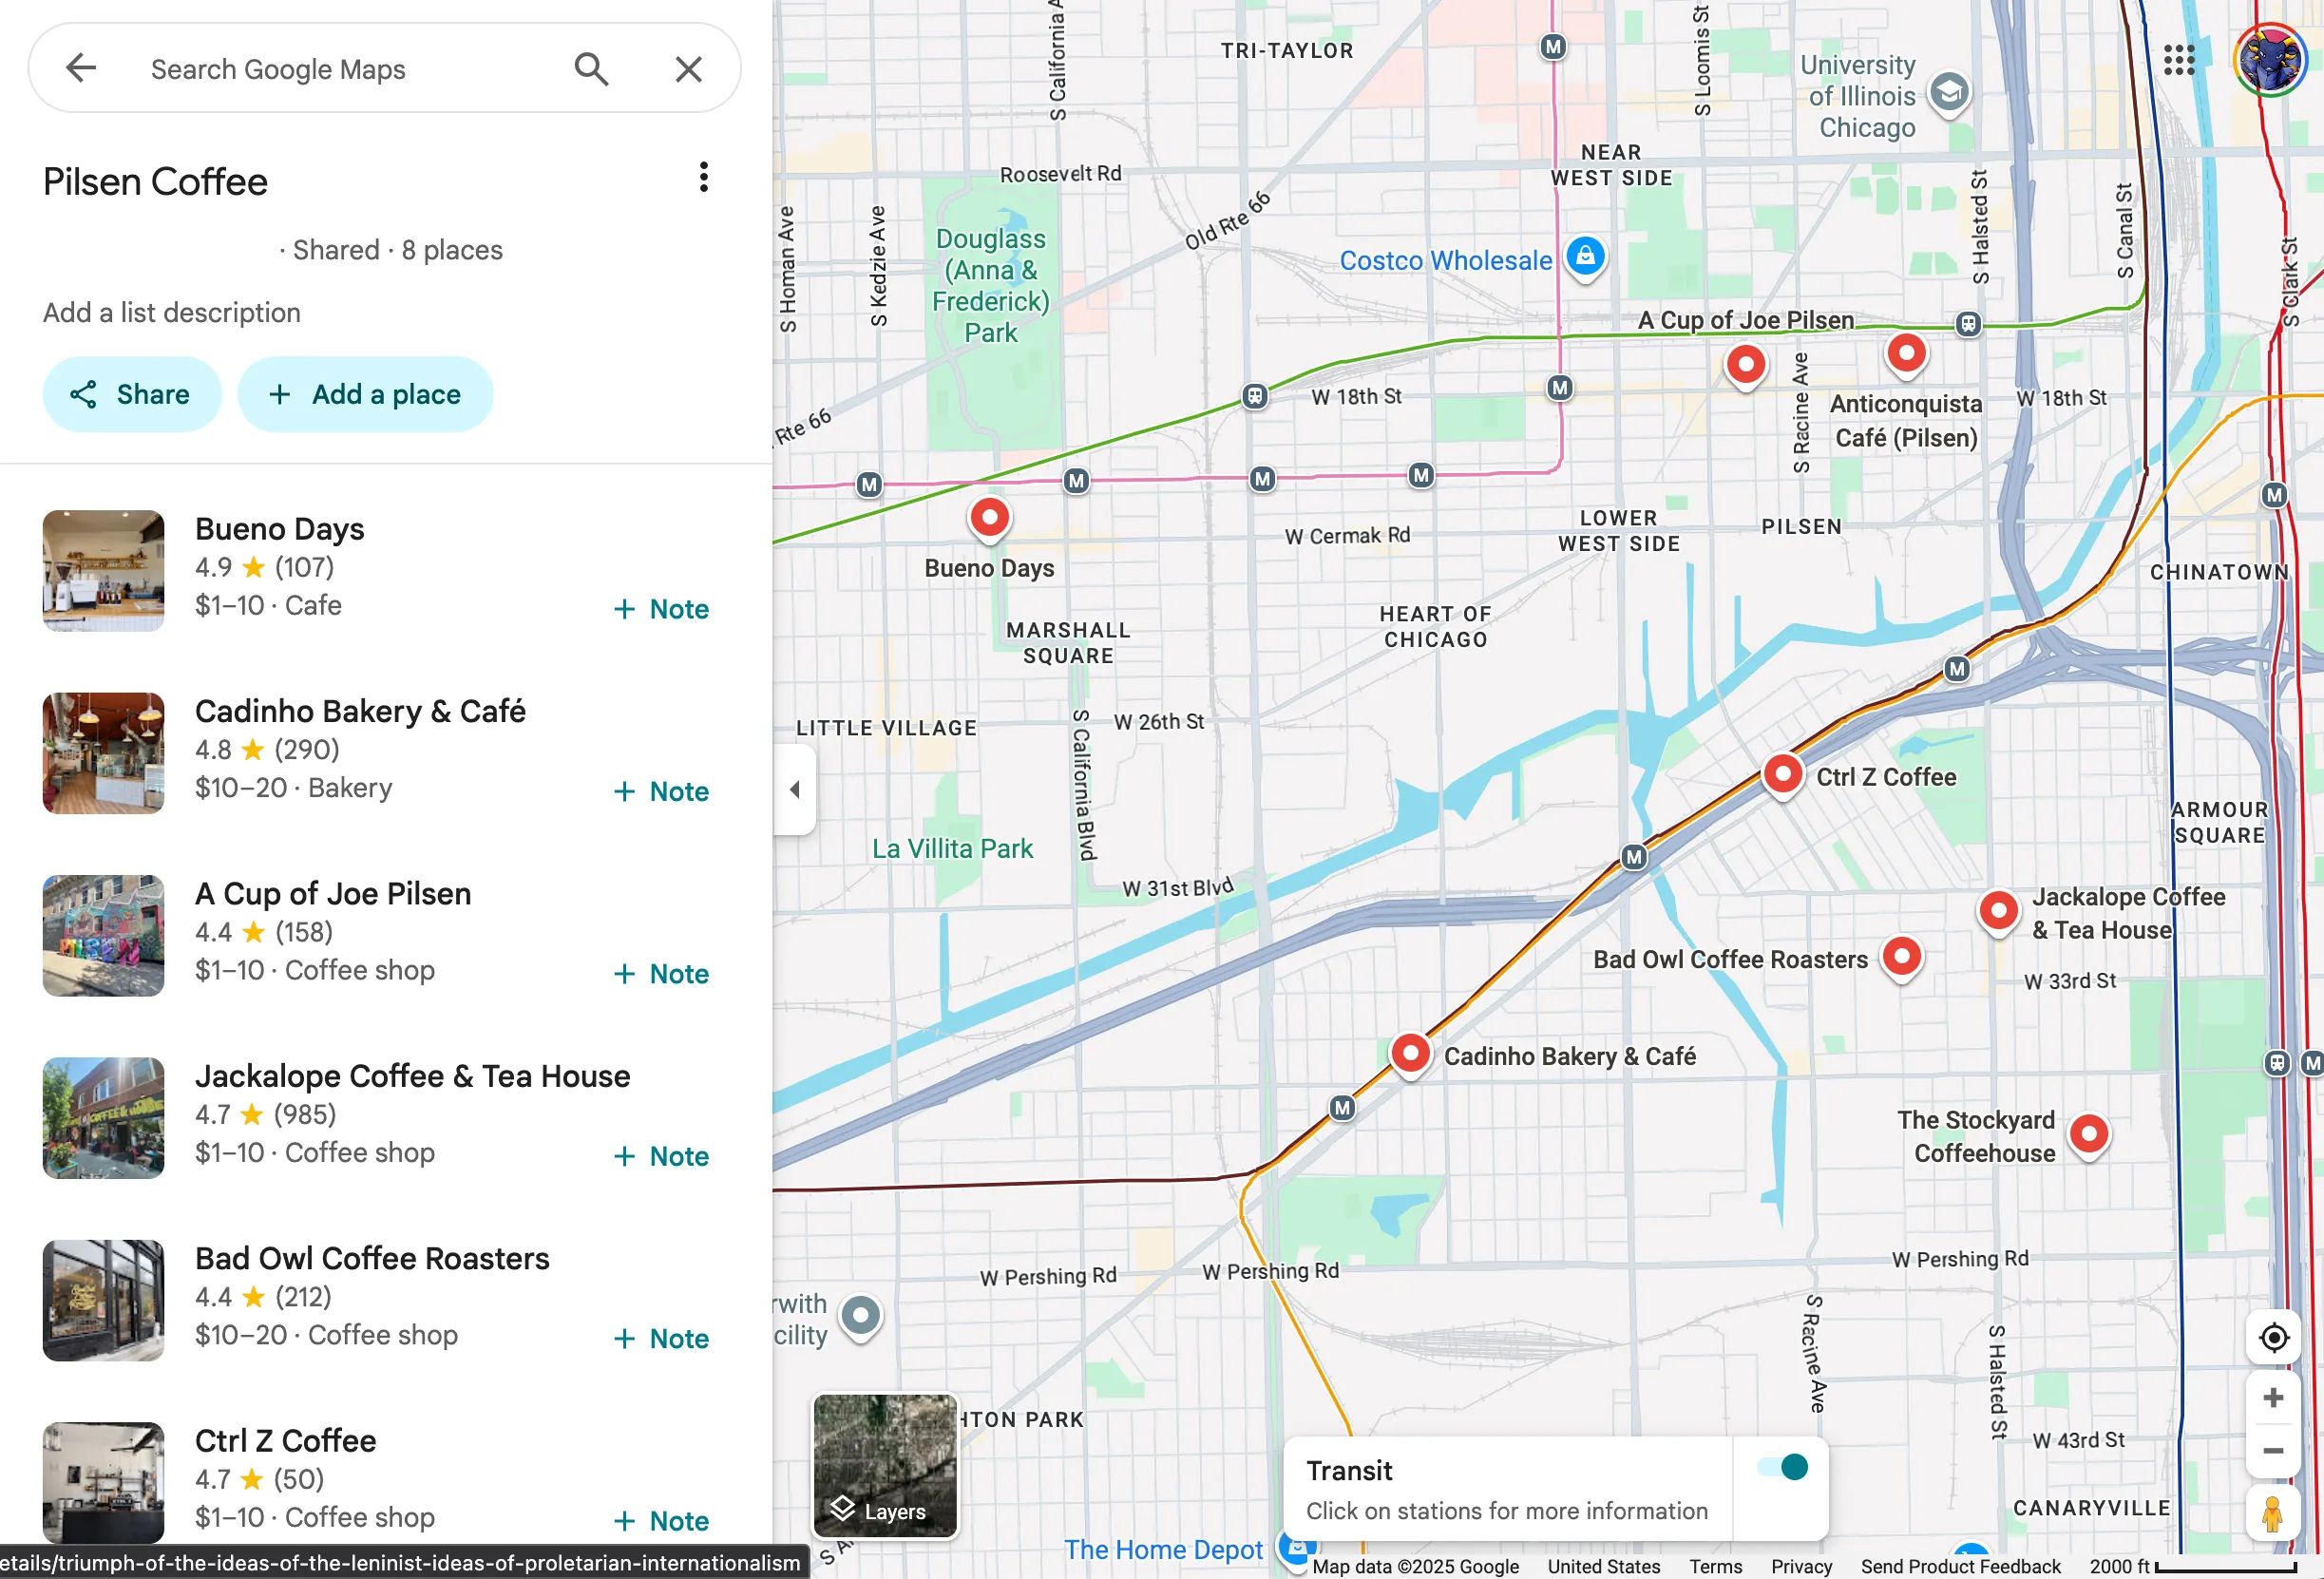Open the three-dot menu for Pilsen Coffee list
This screenshot has width=2324, height=1579.
pos(704,177)
